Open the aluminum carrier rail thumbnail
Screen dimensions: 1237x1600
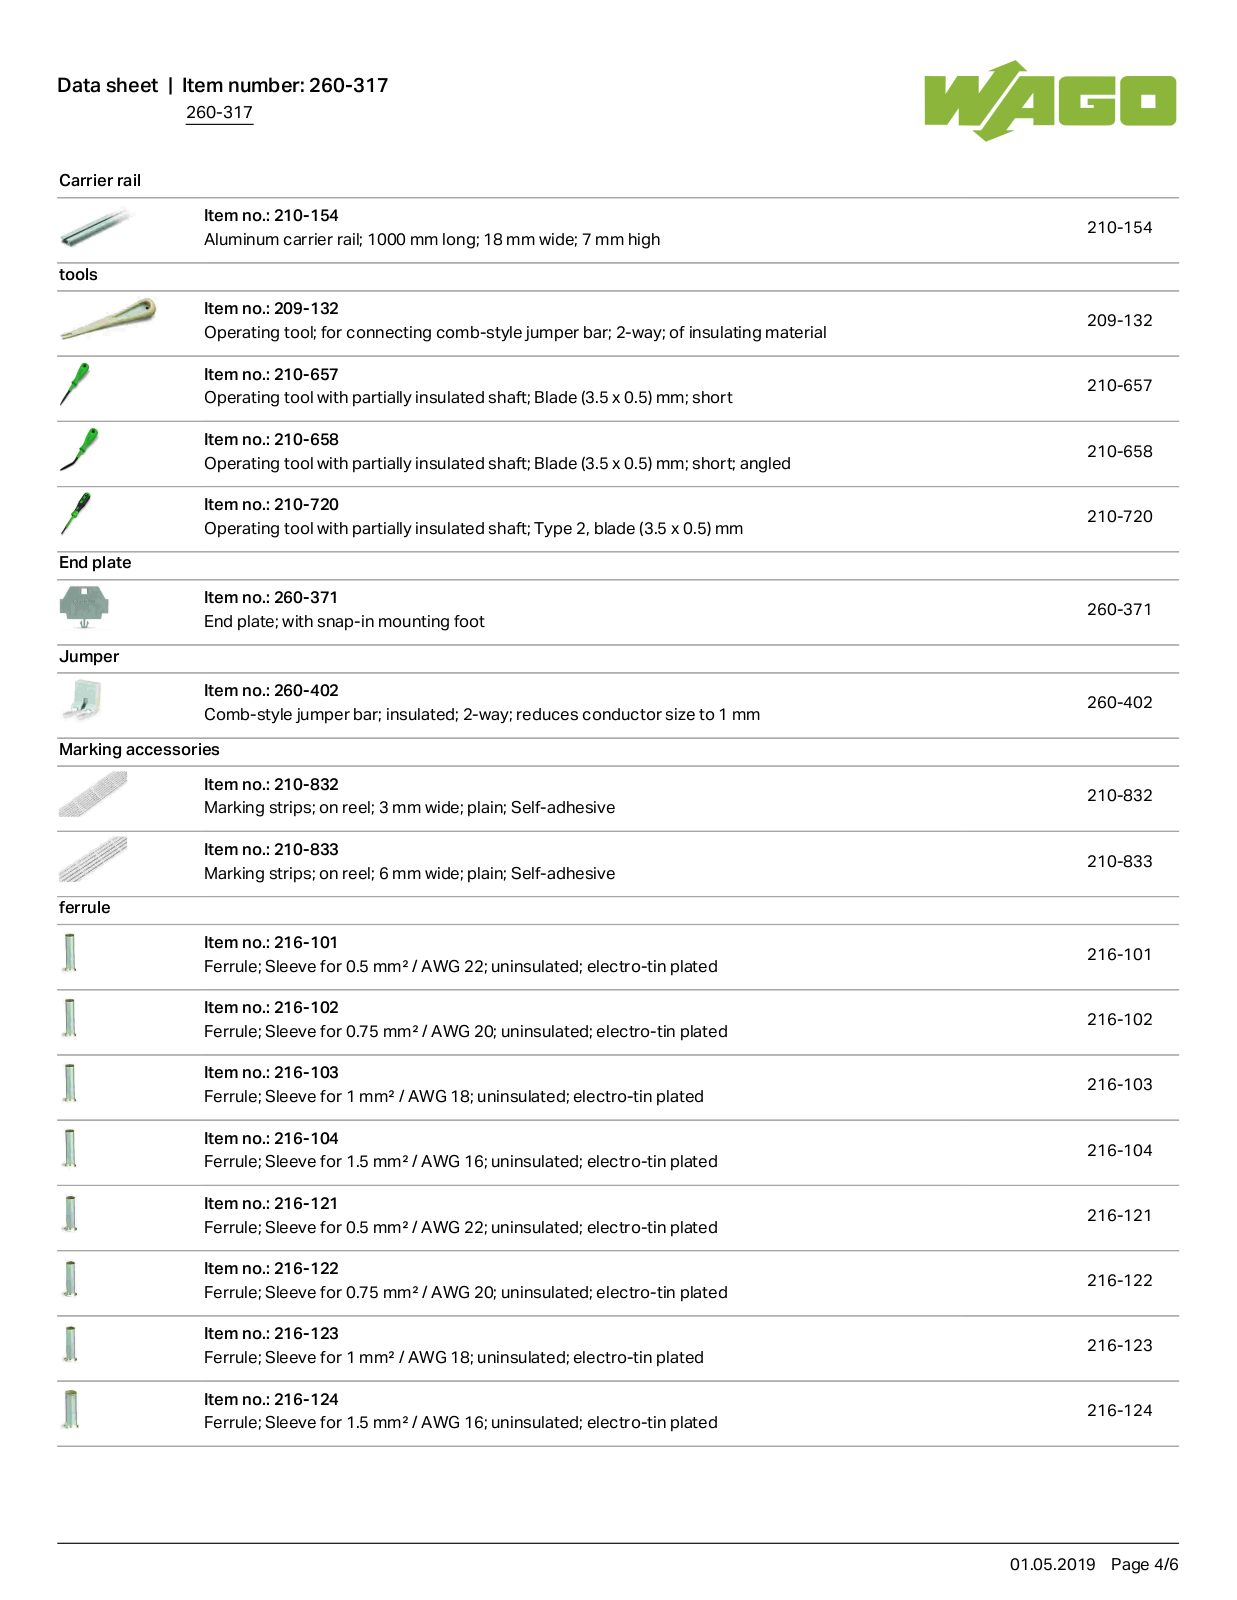(96, 228)
